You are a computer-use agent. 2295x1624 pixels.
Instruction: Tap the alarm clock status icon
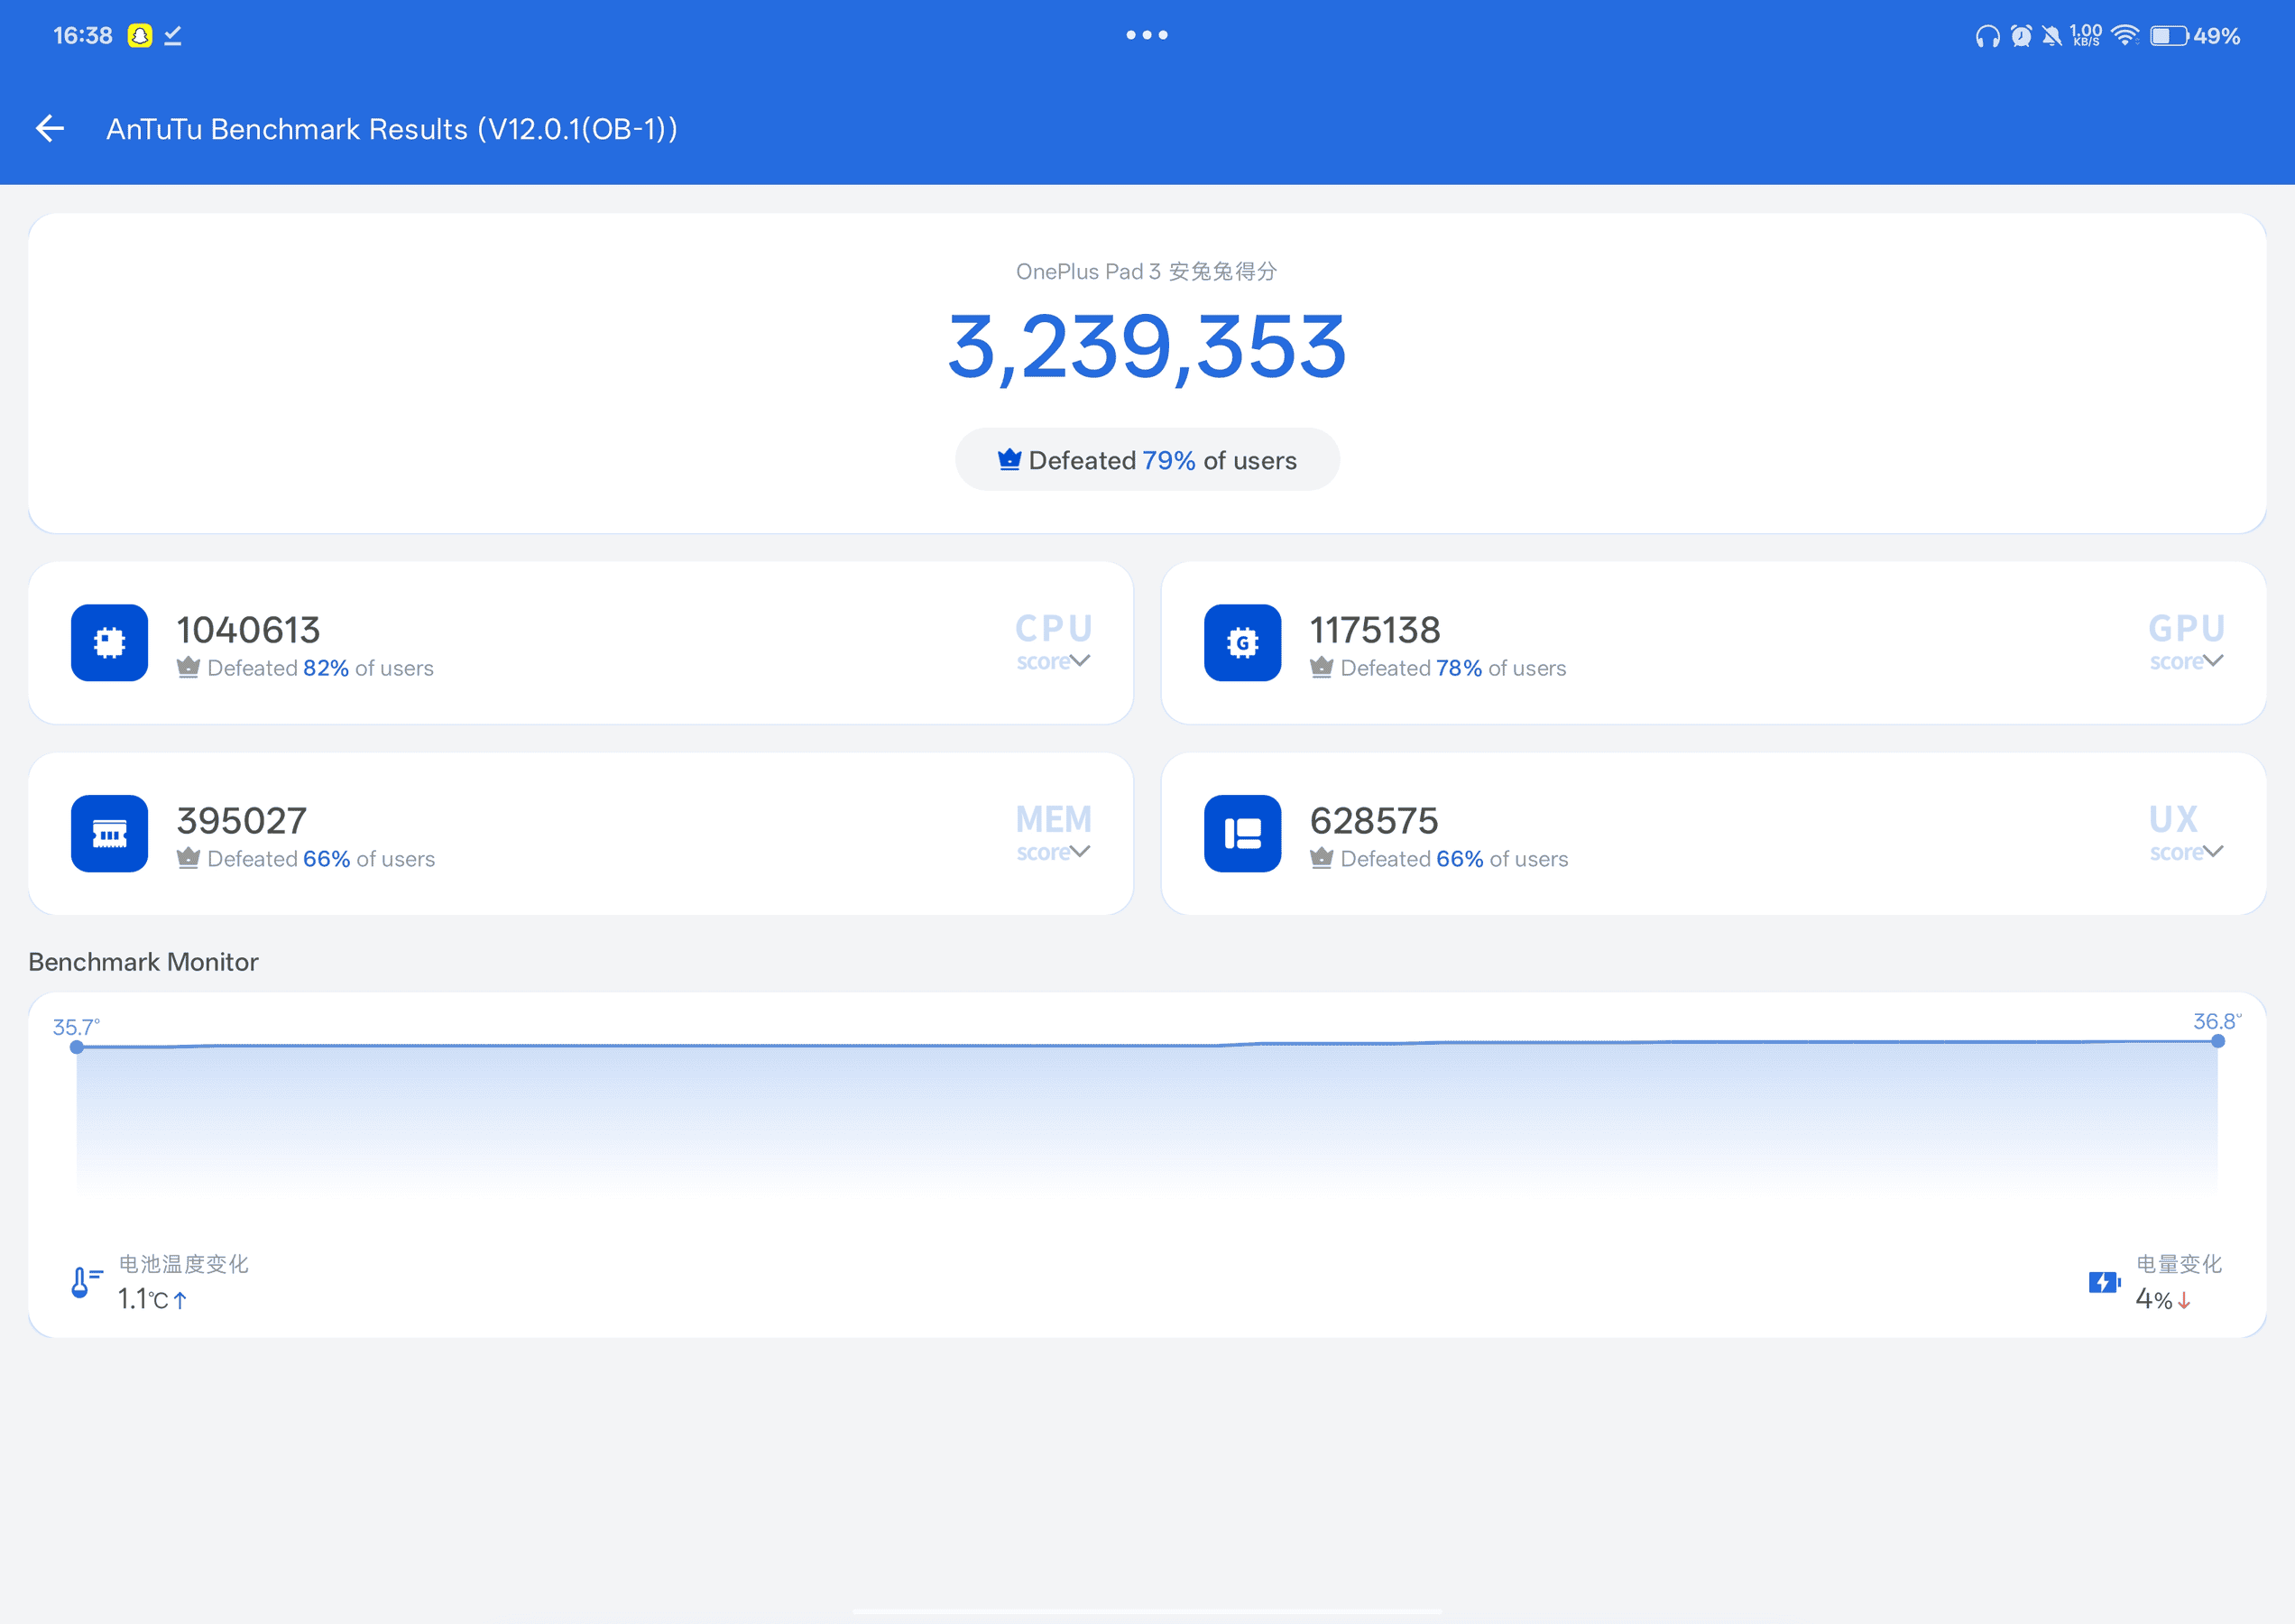(2021, 36)
